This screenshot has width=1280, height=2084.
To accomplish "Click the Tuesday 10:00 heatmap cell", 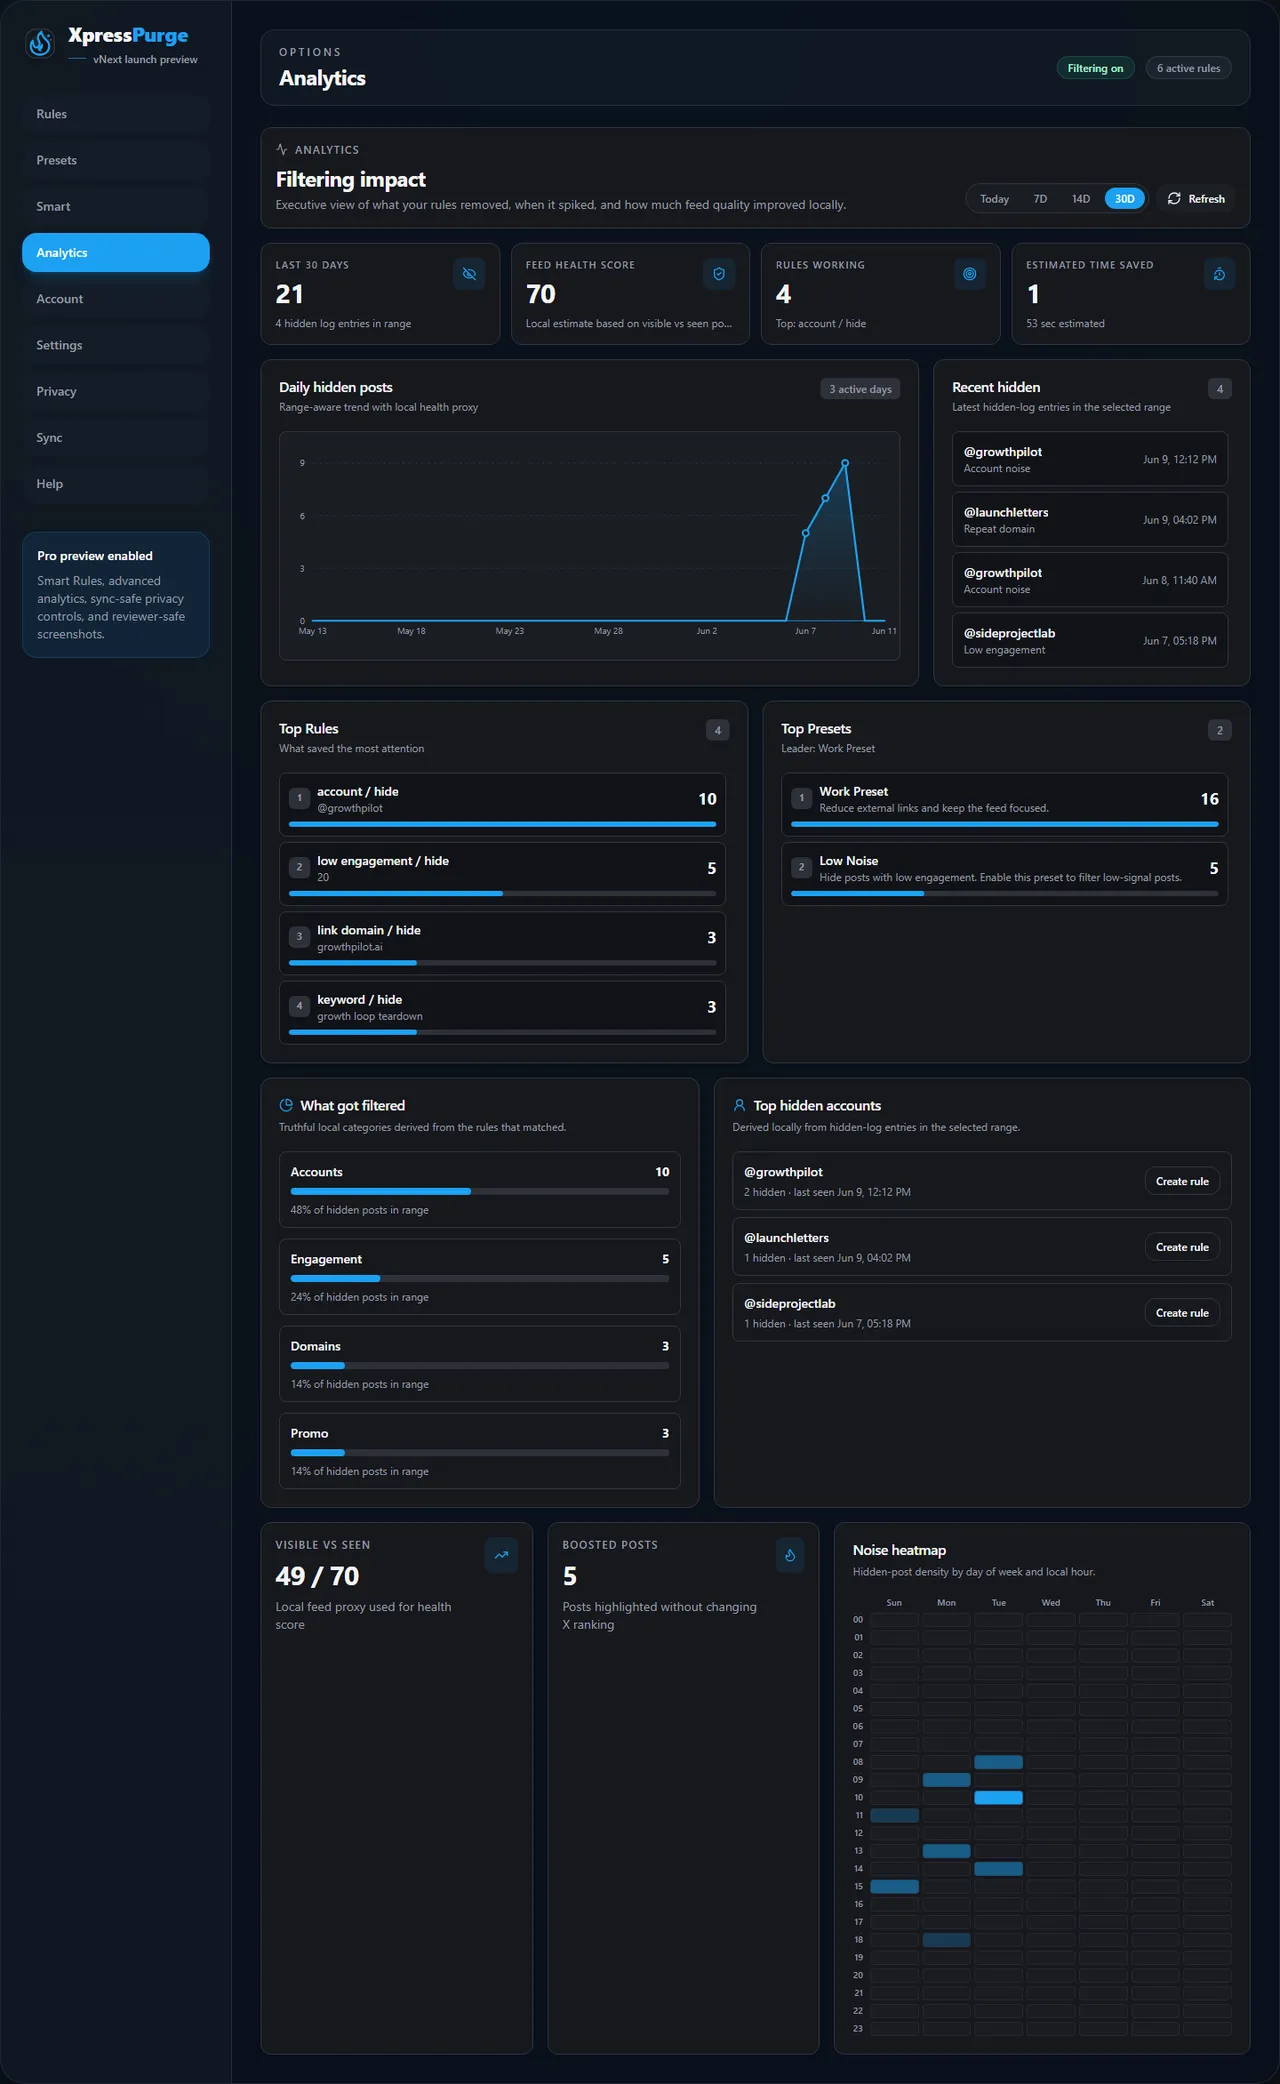I will (x=998, y=1797).
